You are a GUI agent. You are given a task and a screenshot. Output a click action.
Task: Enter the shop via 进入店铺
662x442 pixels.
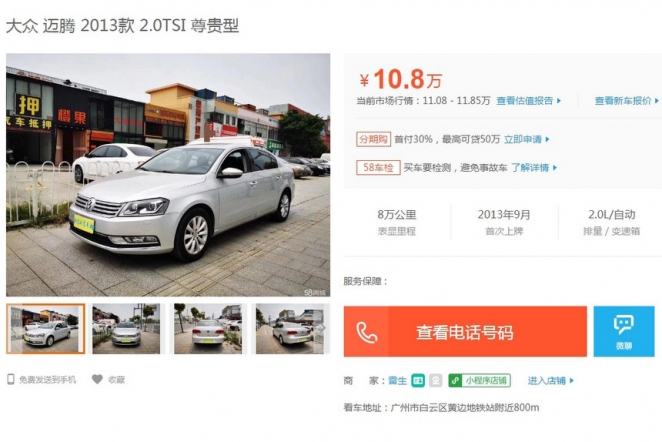(x=551, y=380)
